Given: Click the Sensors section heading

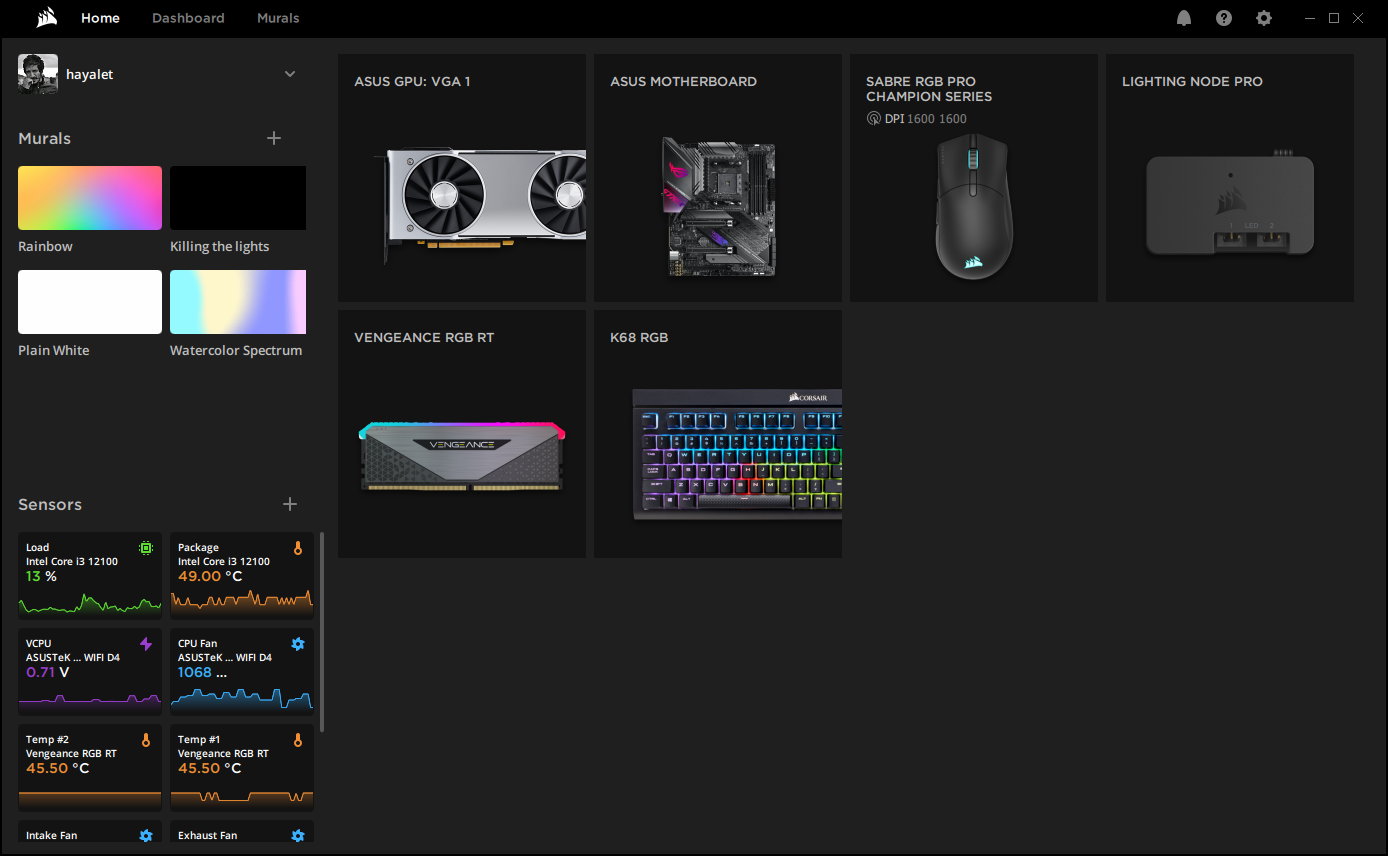Looking at the screenshot, I should (50, 504).
